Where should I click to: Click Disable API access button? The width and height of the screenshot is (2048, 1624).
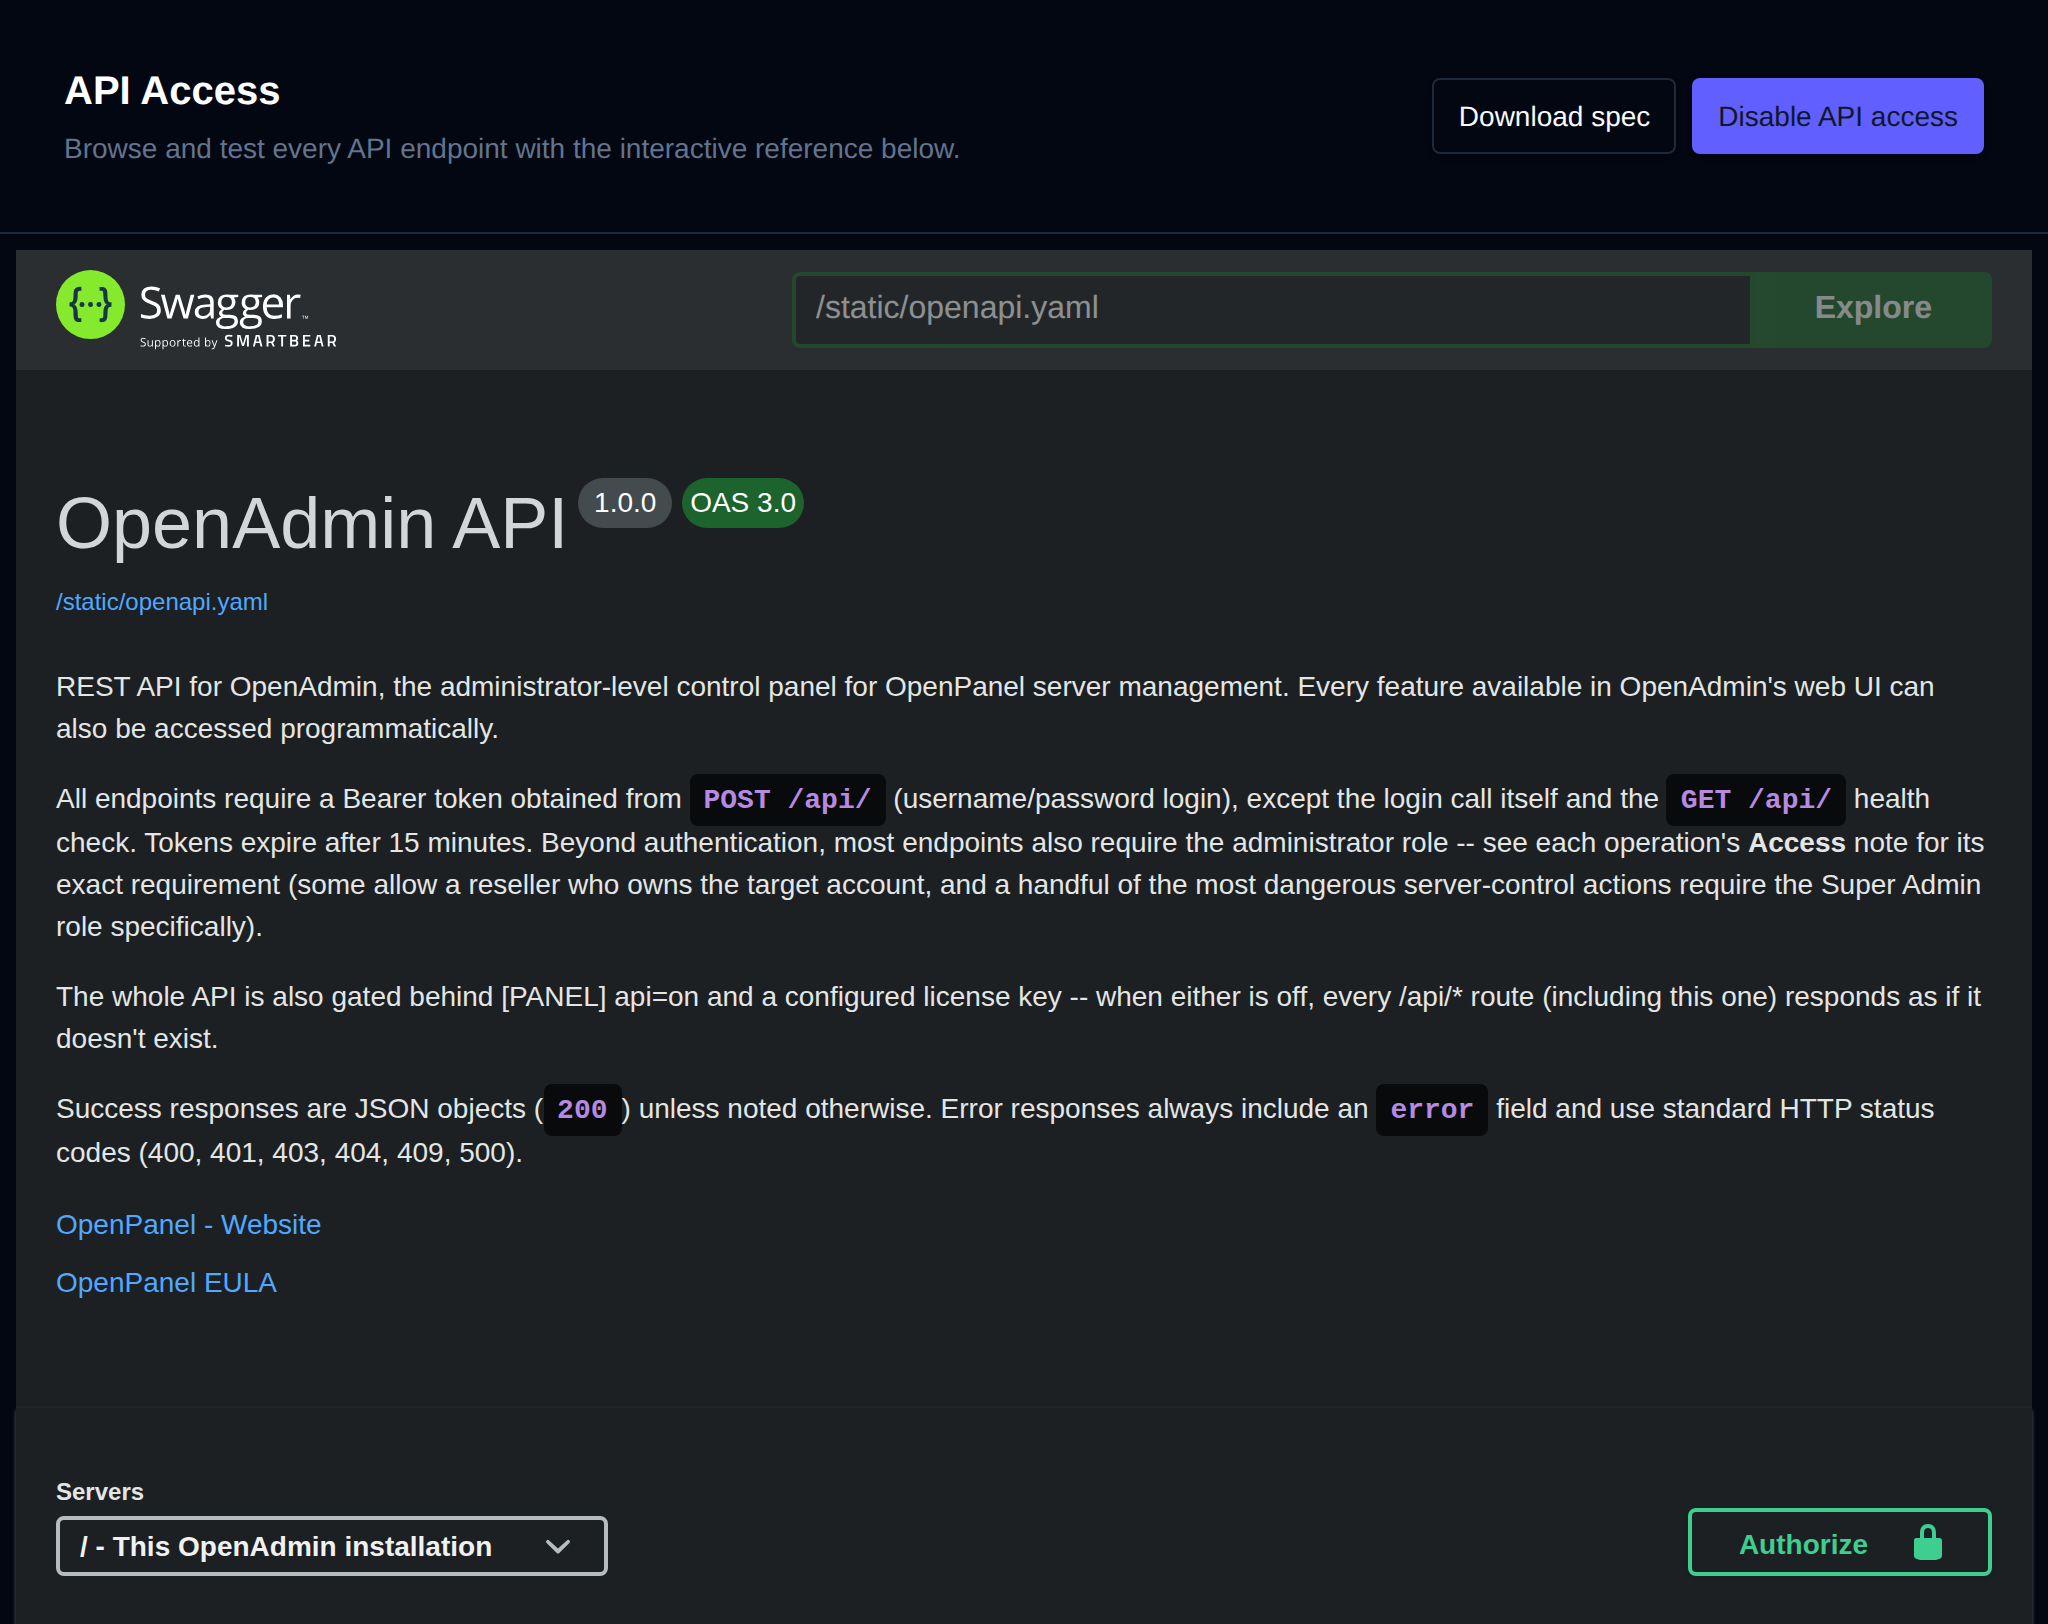tap(1837, 116)
